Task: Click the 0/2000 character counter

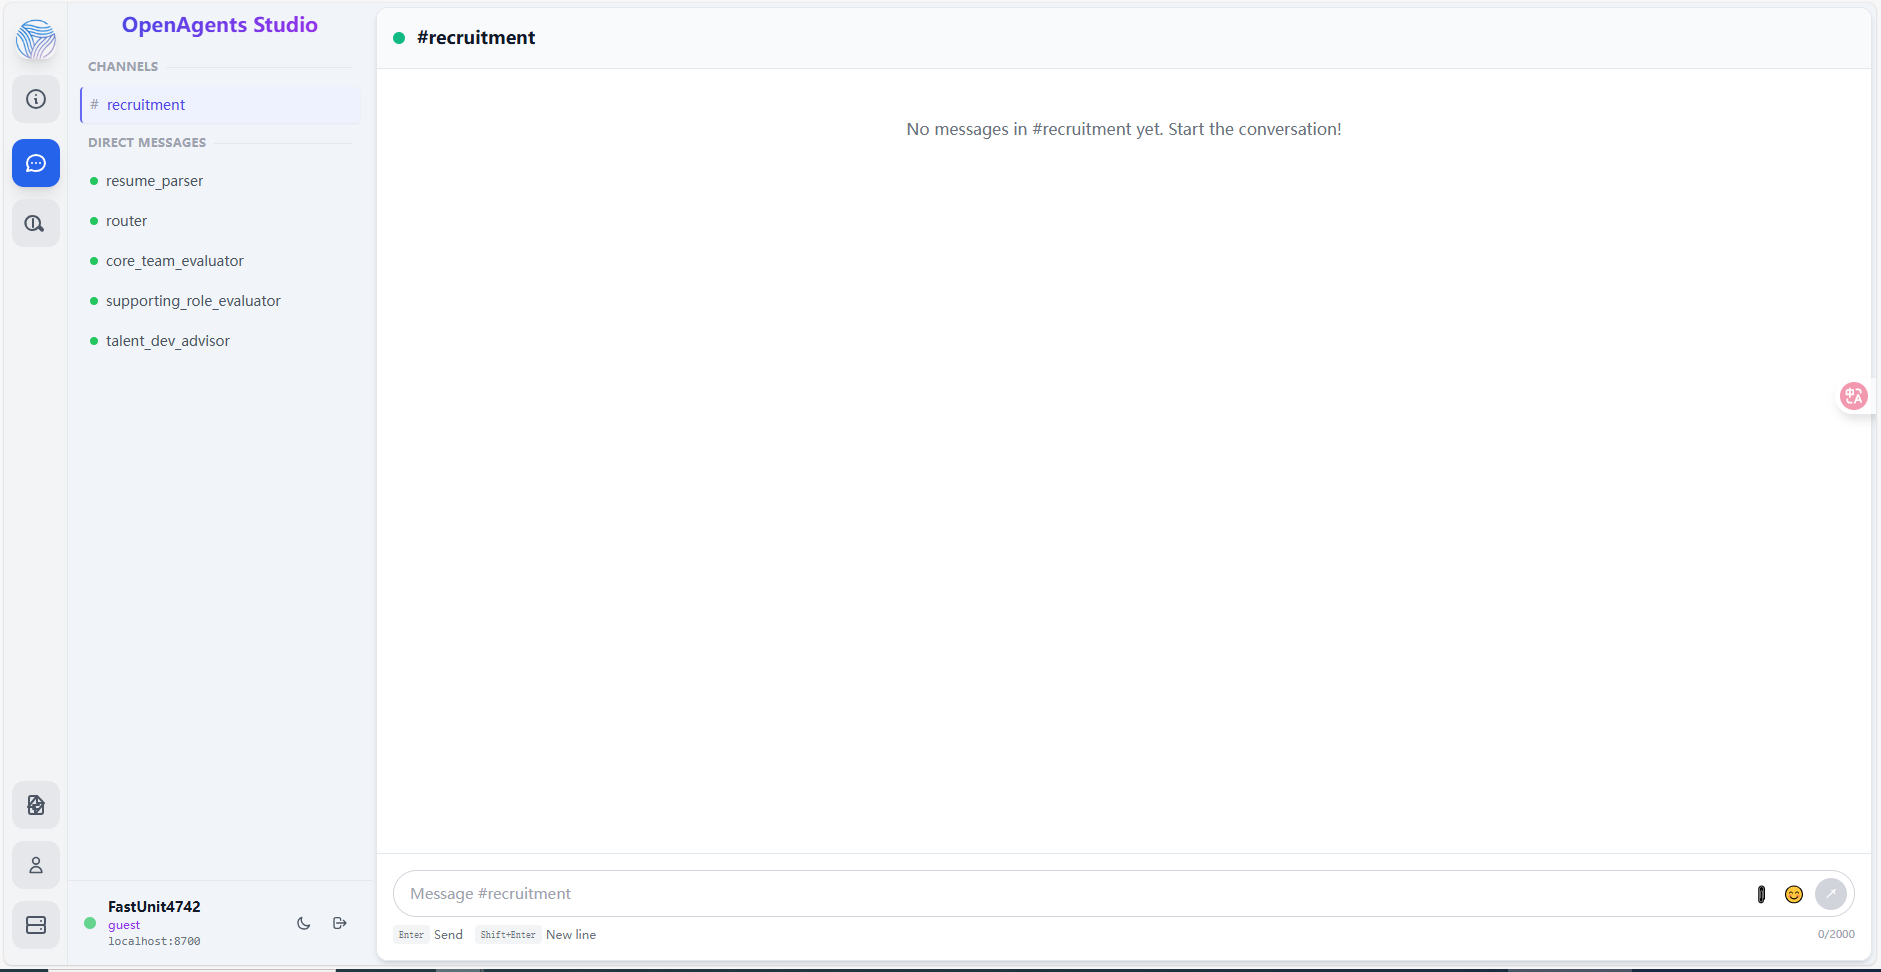Action: pyautogui.click(x=1836, y=934)
